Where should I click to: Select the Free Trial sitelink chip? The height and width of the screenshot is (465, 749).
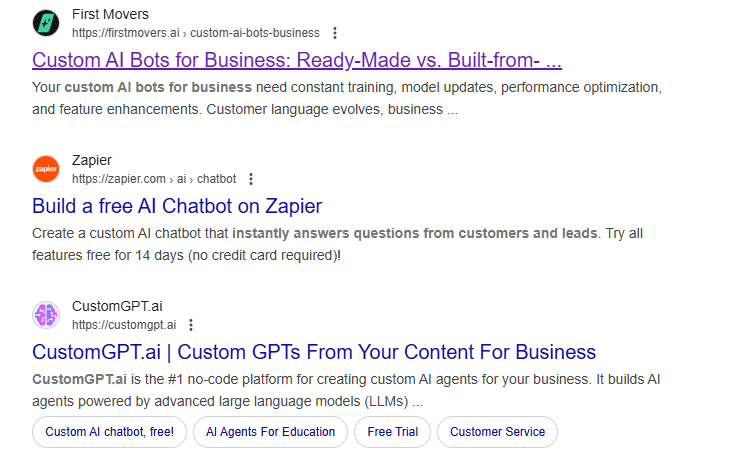[x=393, y=432]
